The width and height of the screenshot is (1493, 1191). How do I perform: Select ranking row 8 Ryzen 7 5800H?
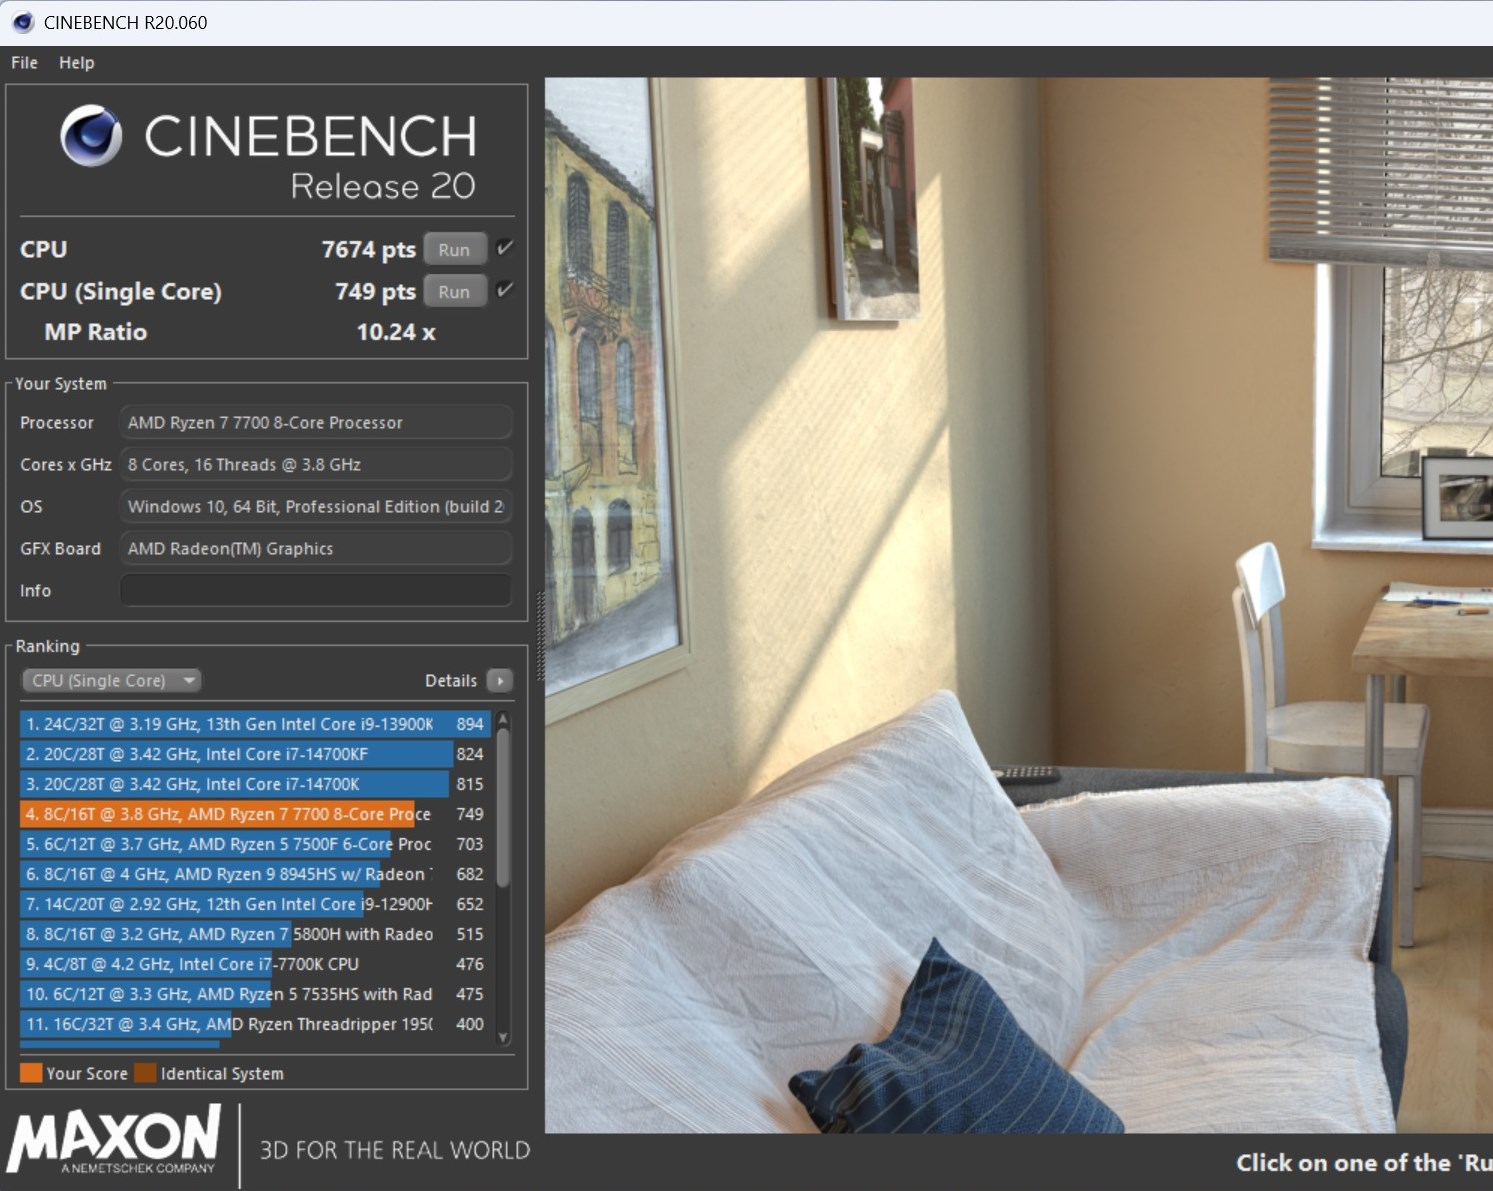point(255,934)
